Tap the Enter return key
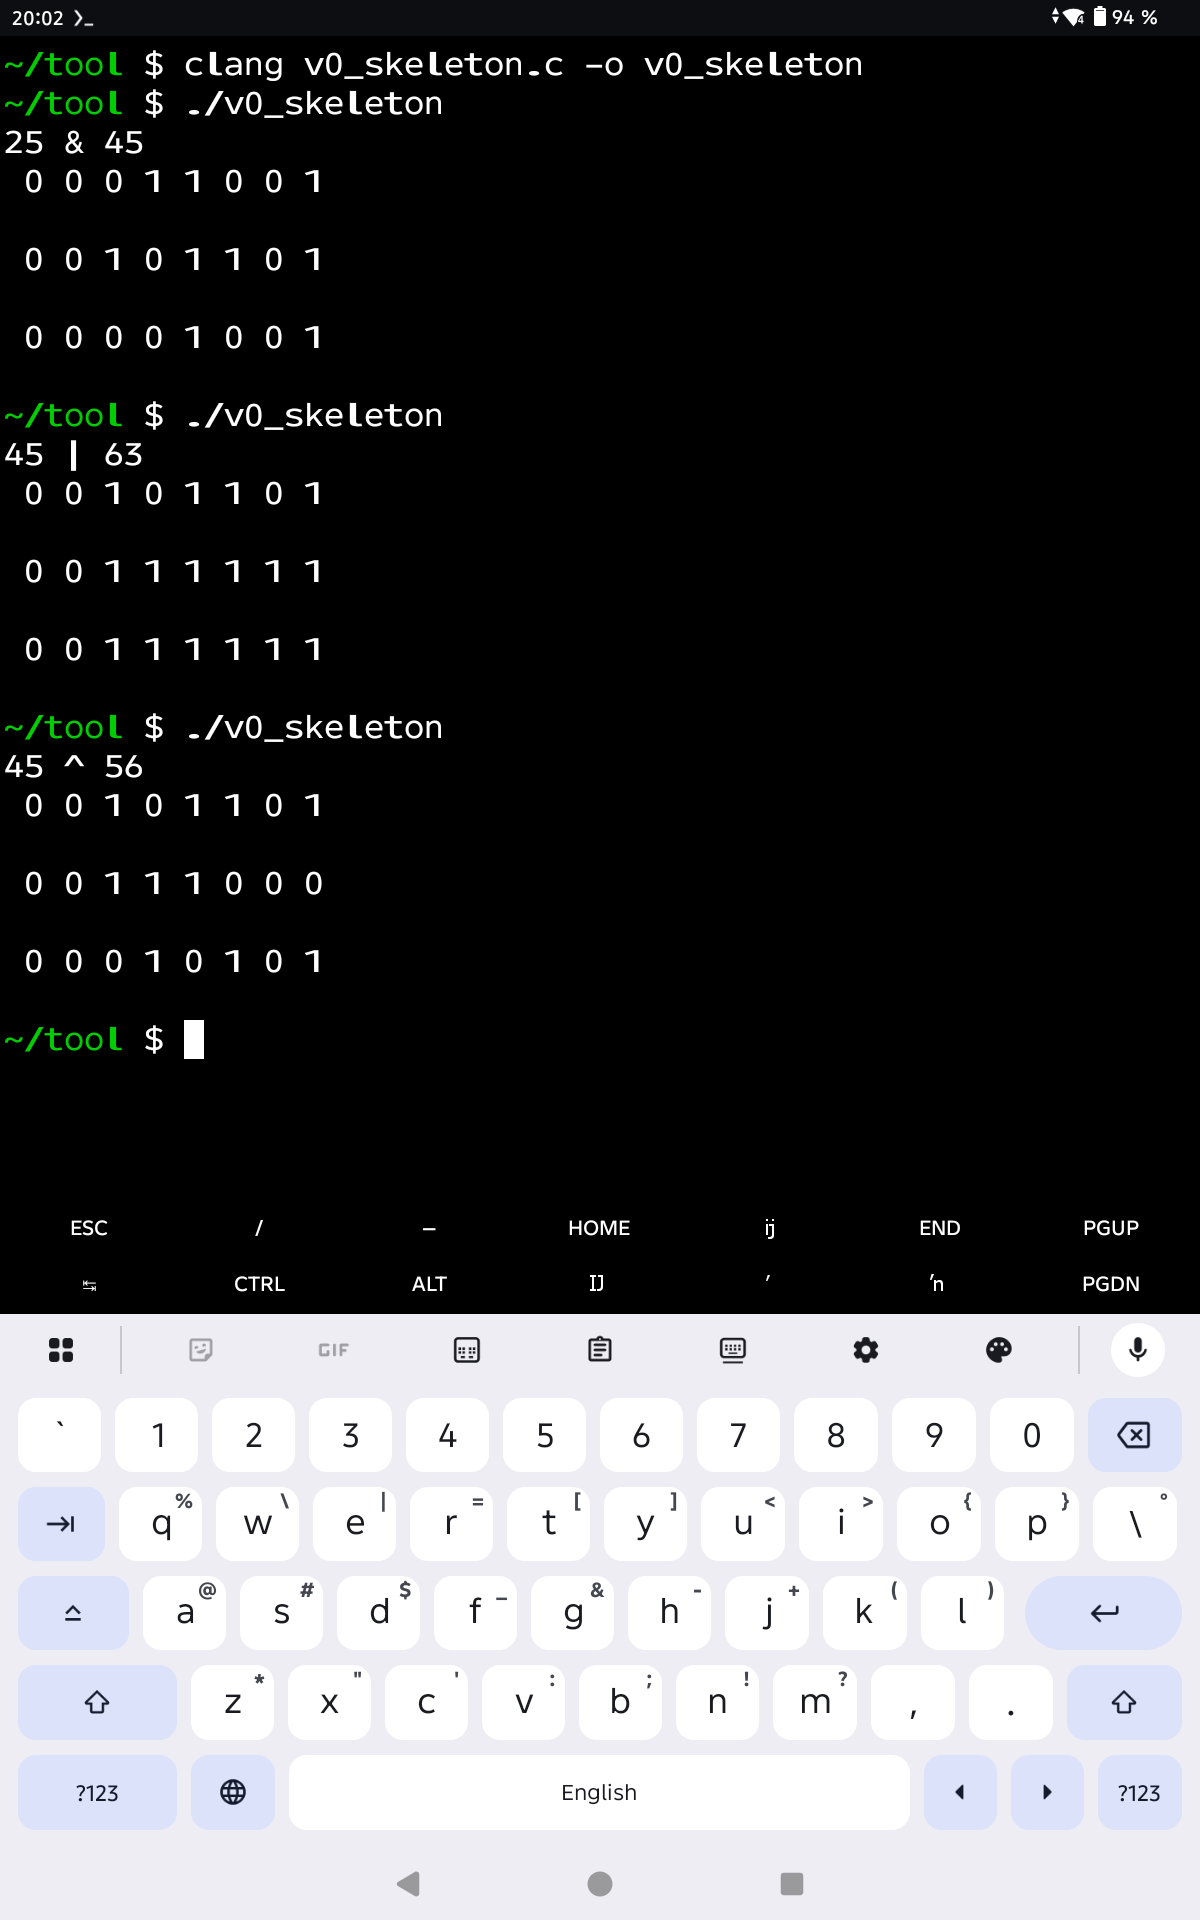 (1104, 1612)
